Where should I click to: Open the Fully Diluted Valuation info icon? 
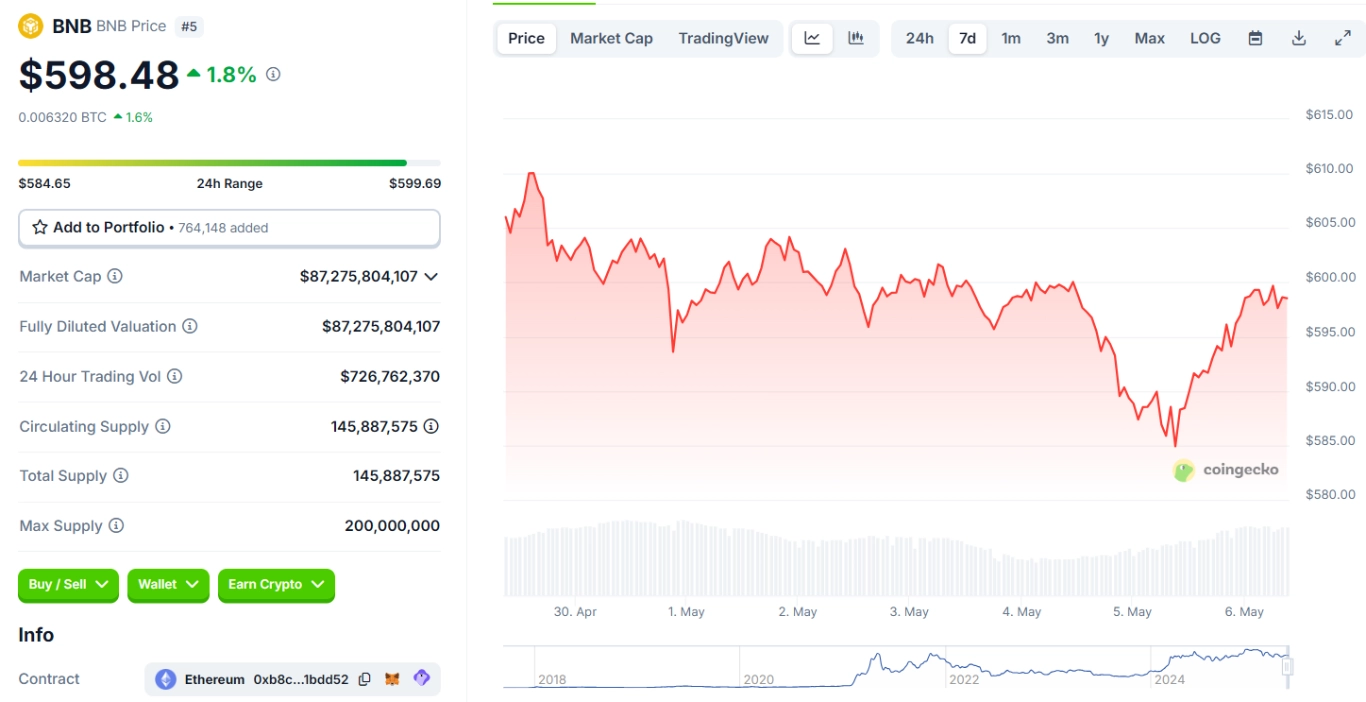tap(190, 326)
